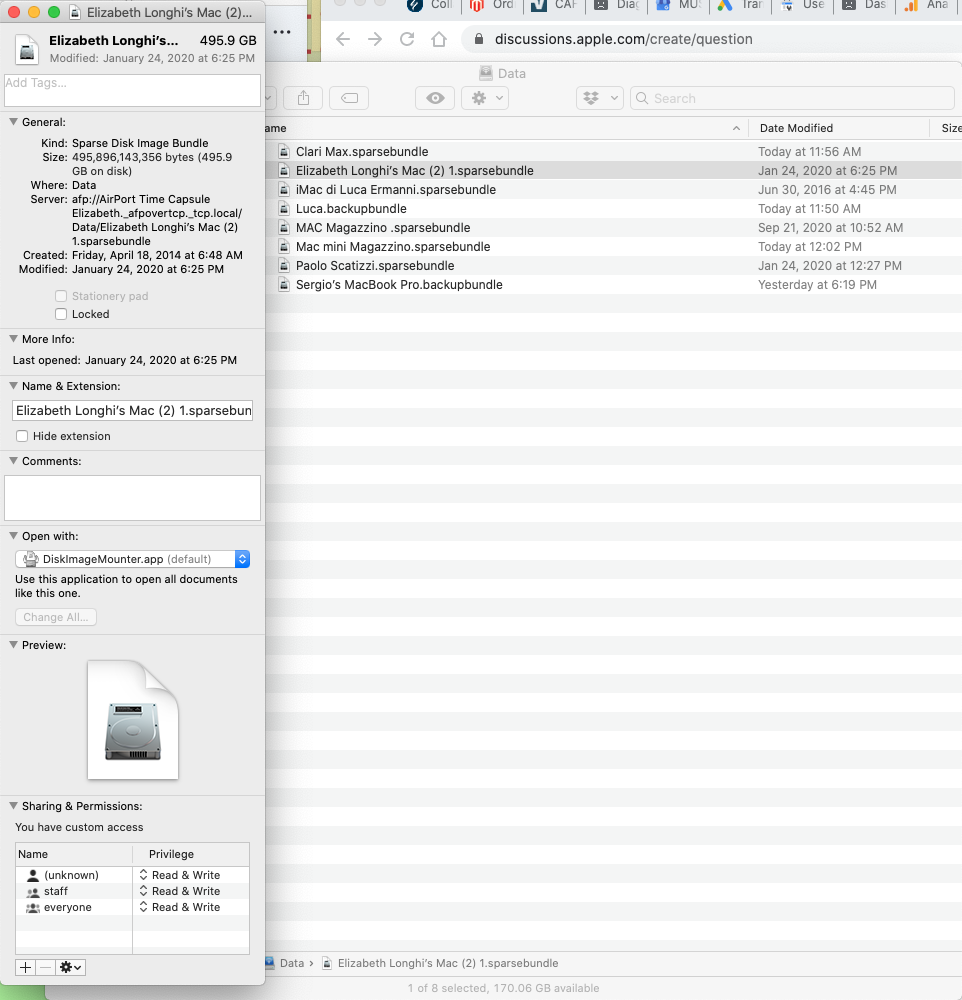
Task: Click the Sort by Size column header
Action: [951, 128]
